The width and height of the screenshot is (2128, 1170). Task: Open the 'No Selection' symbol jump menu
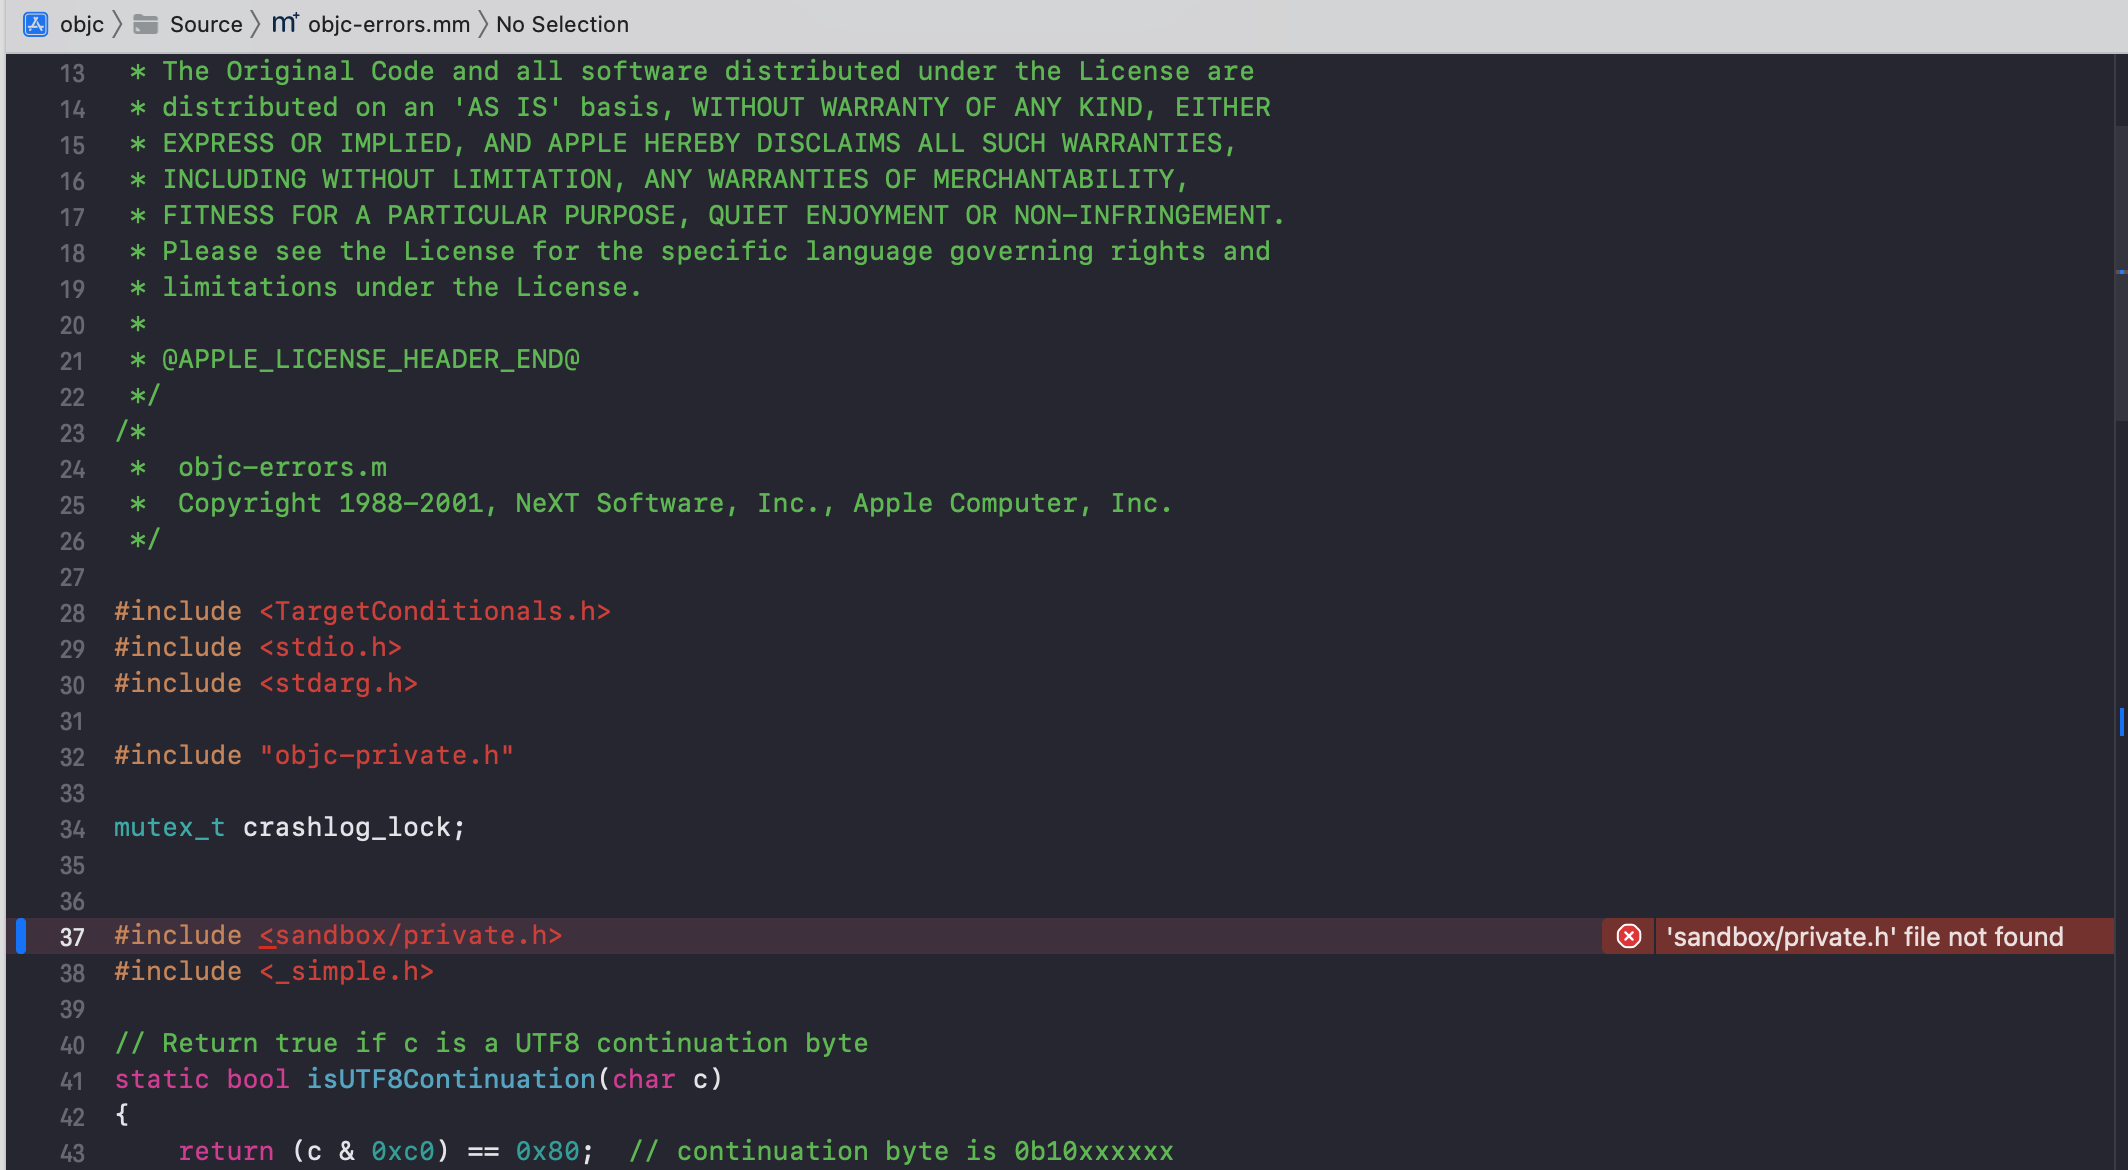562,24
